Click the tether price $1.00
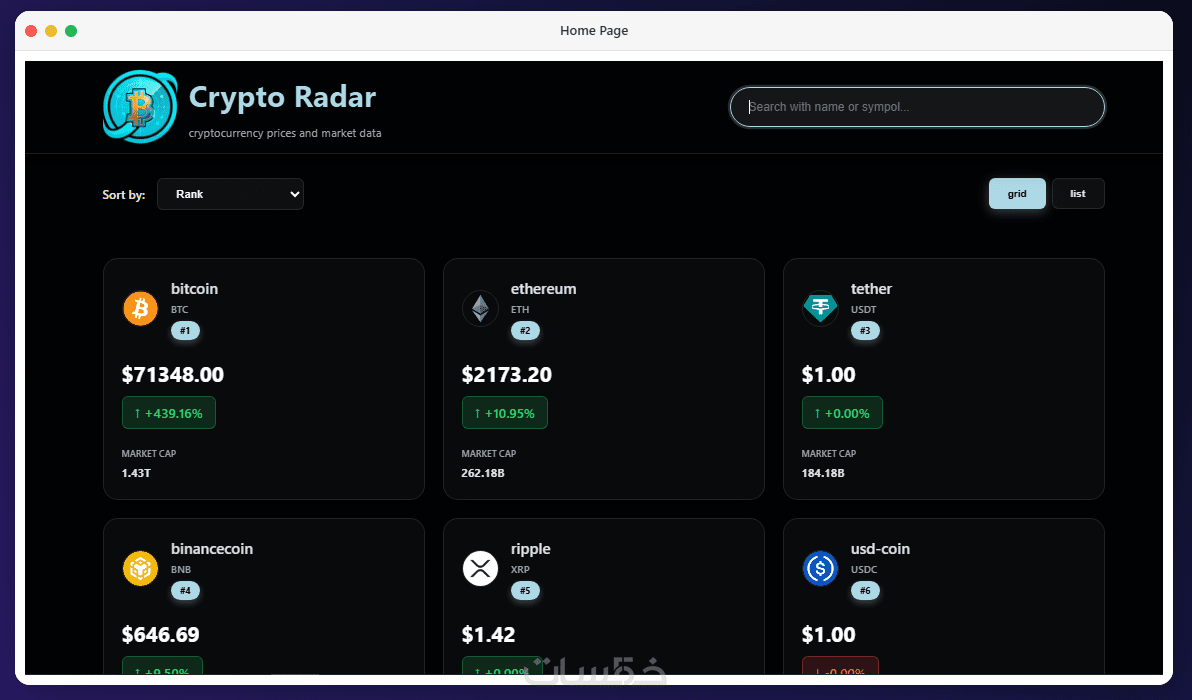The image size is (1192, 700). (829, 375)
